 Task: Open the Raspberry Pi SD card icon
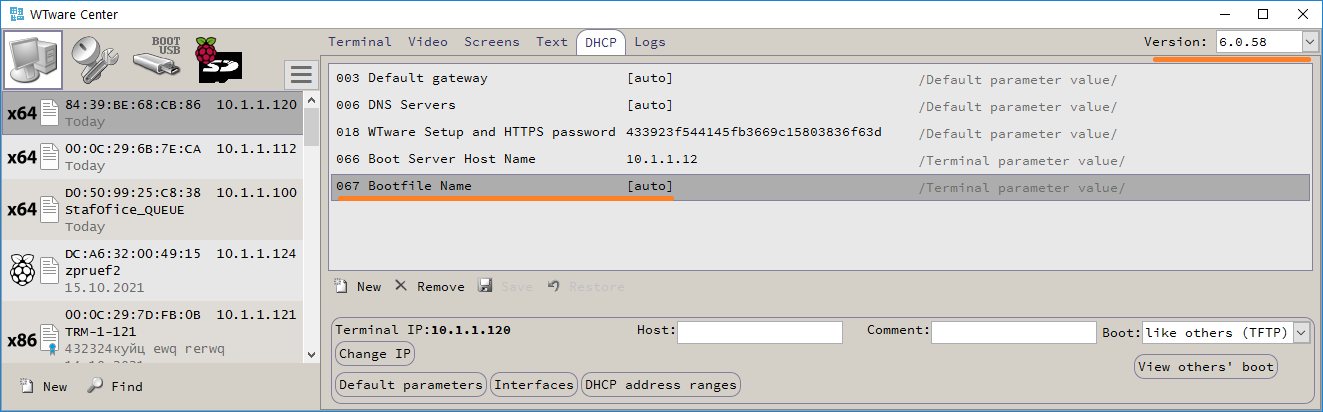(219, 60)
